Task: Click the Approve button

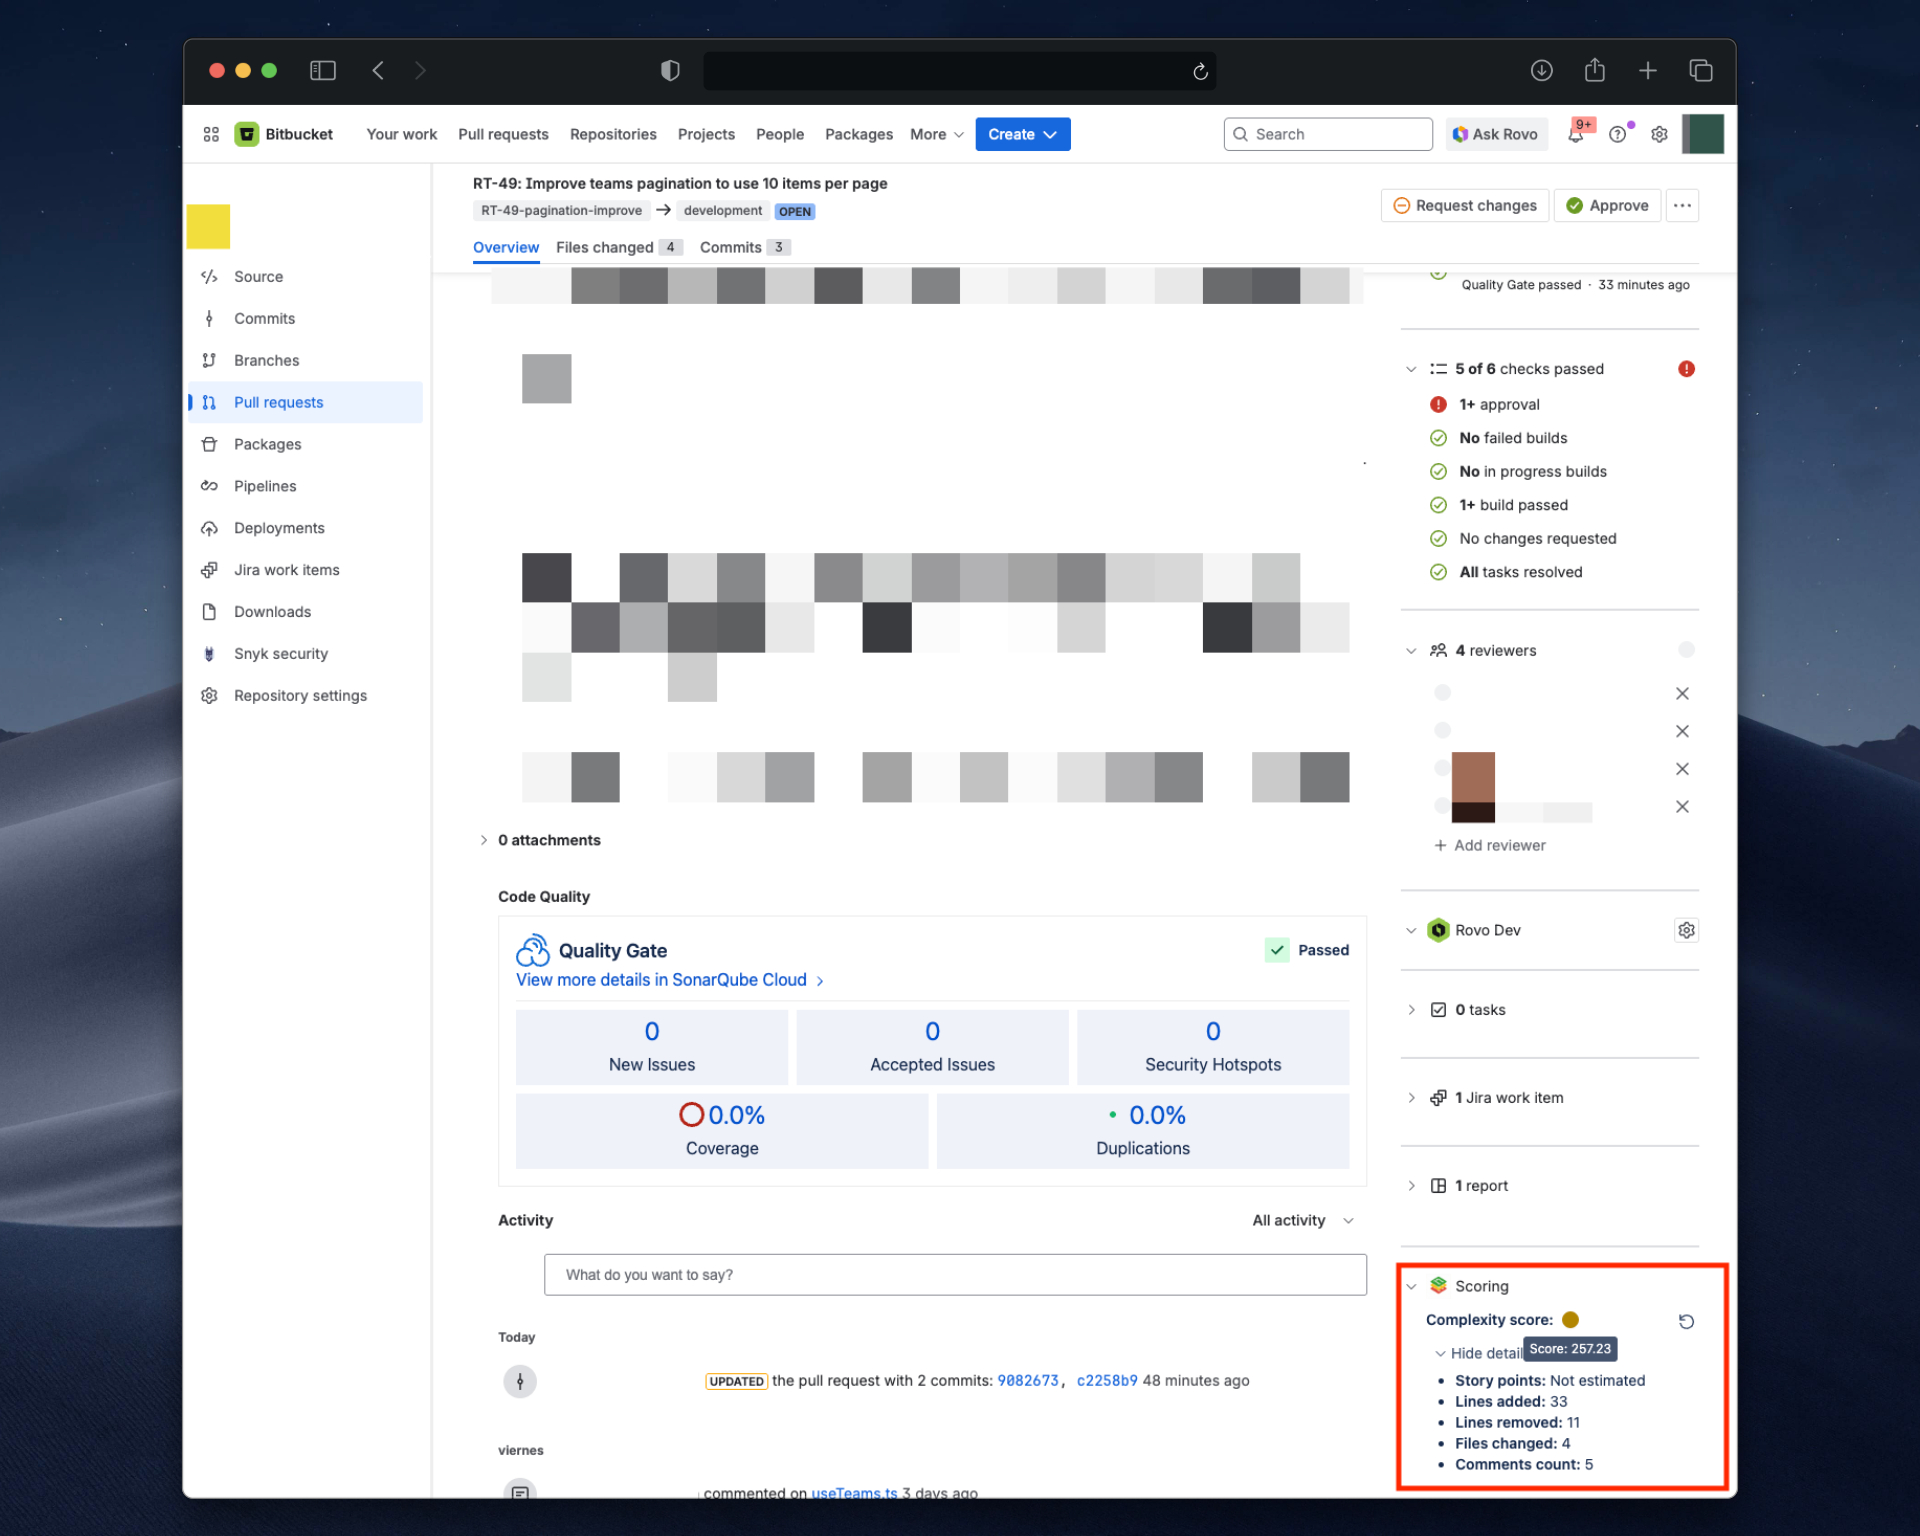Action: [1606, 205]
